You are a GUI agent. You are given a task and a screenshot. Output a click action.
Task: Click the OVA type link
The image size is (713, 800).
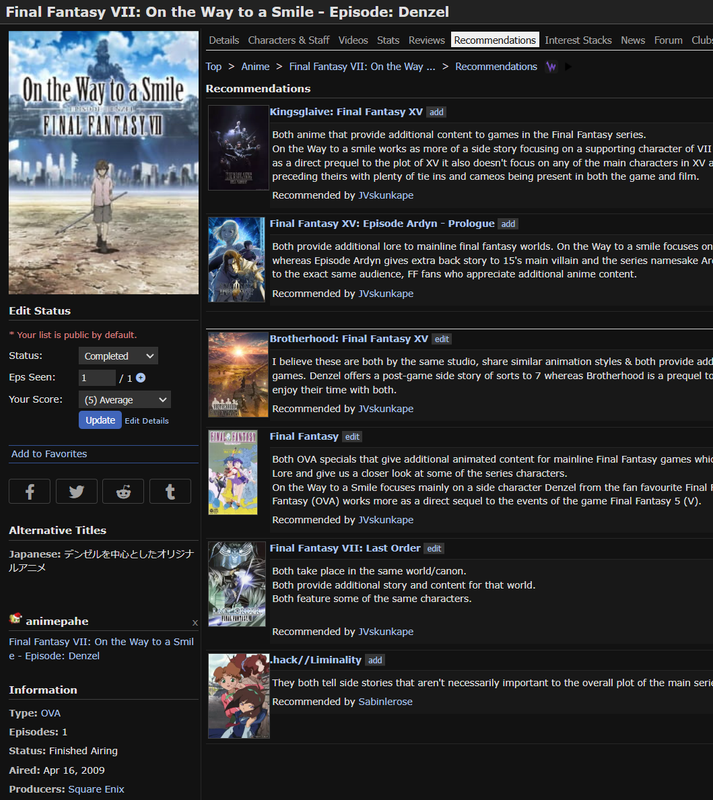[51, 713]
